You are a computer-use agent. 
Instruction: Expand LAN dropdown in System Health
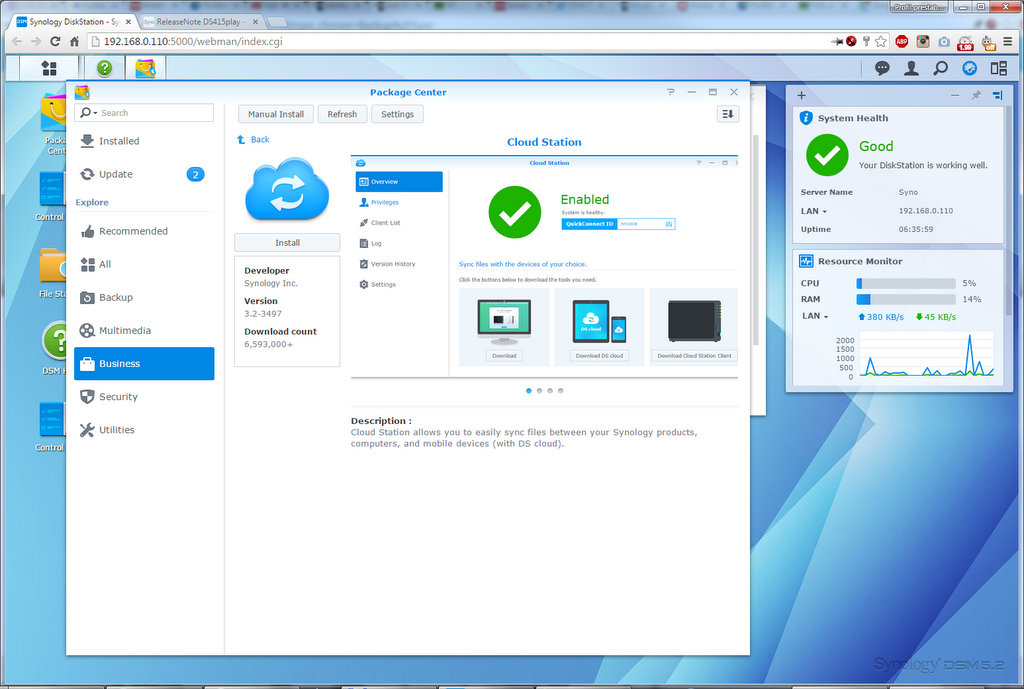pyautogui.click(x=824, y=212)
